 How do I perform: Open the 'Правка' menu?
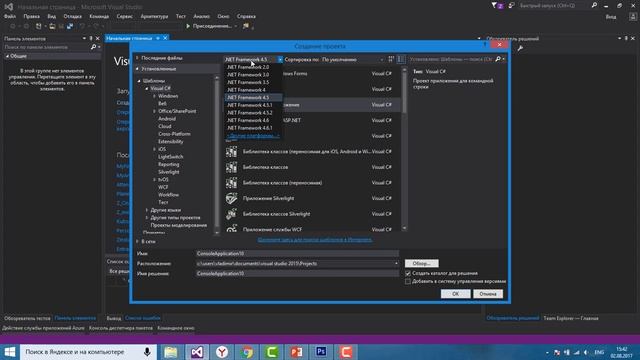point(31,16)
